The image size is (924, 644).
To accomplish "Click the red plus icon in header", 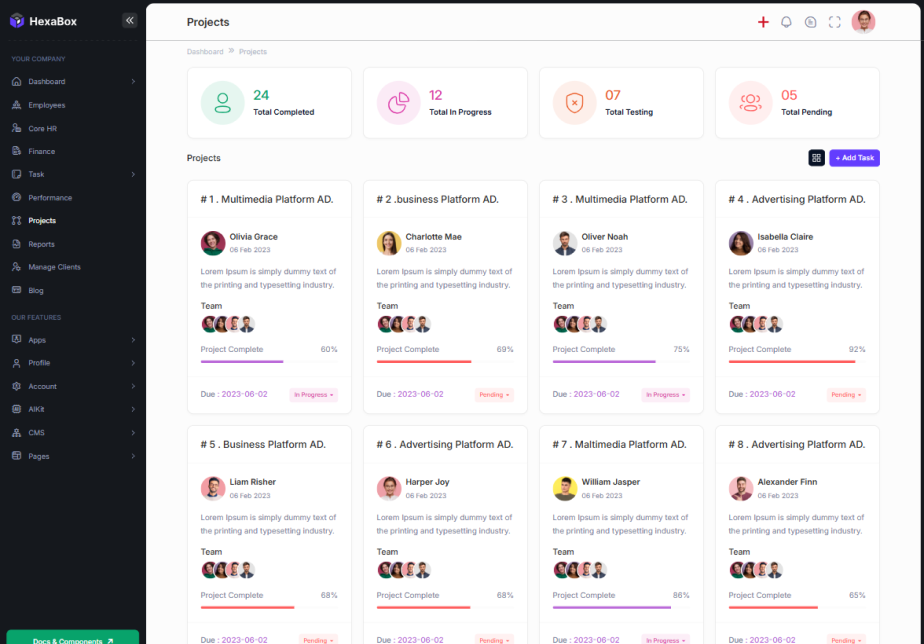I will coord(763,22).
